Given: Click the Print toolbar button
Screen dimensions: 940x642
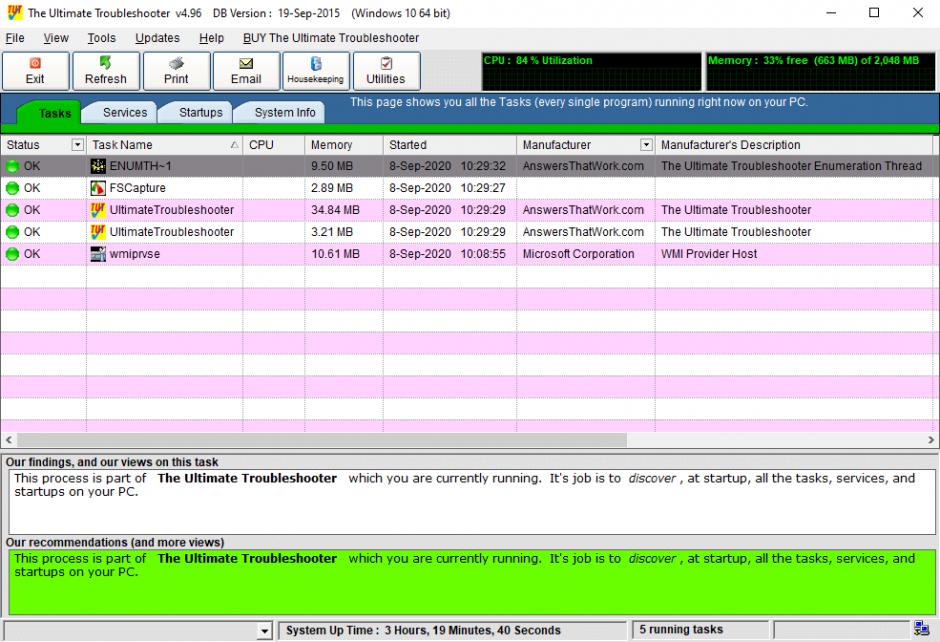Looking at the screenshot, I should pos(176,71).
